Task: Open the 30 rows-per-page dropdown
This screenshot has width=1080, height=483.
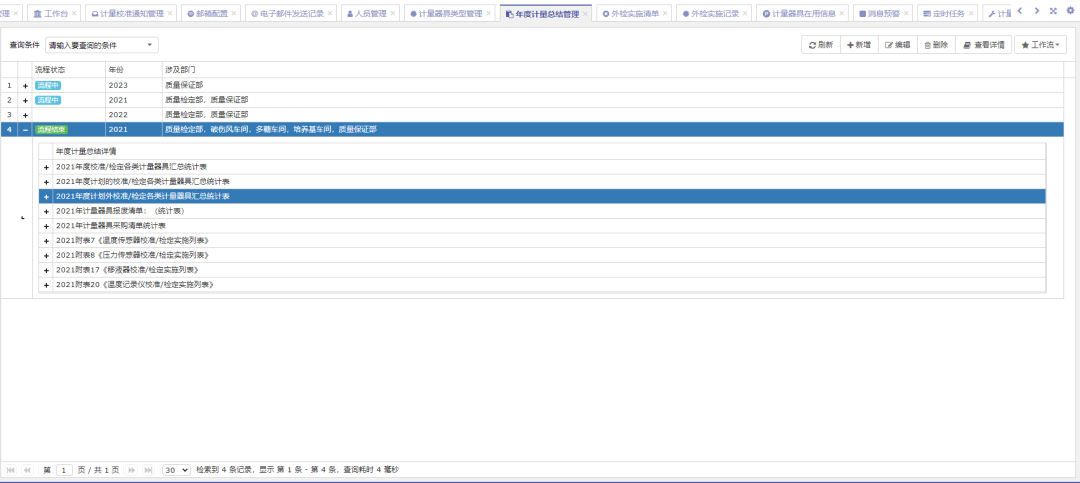Action: [x=176, y=470]
